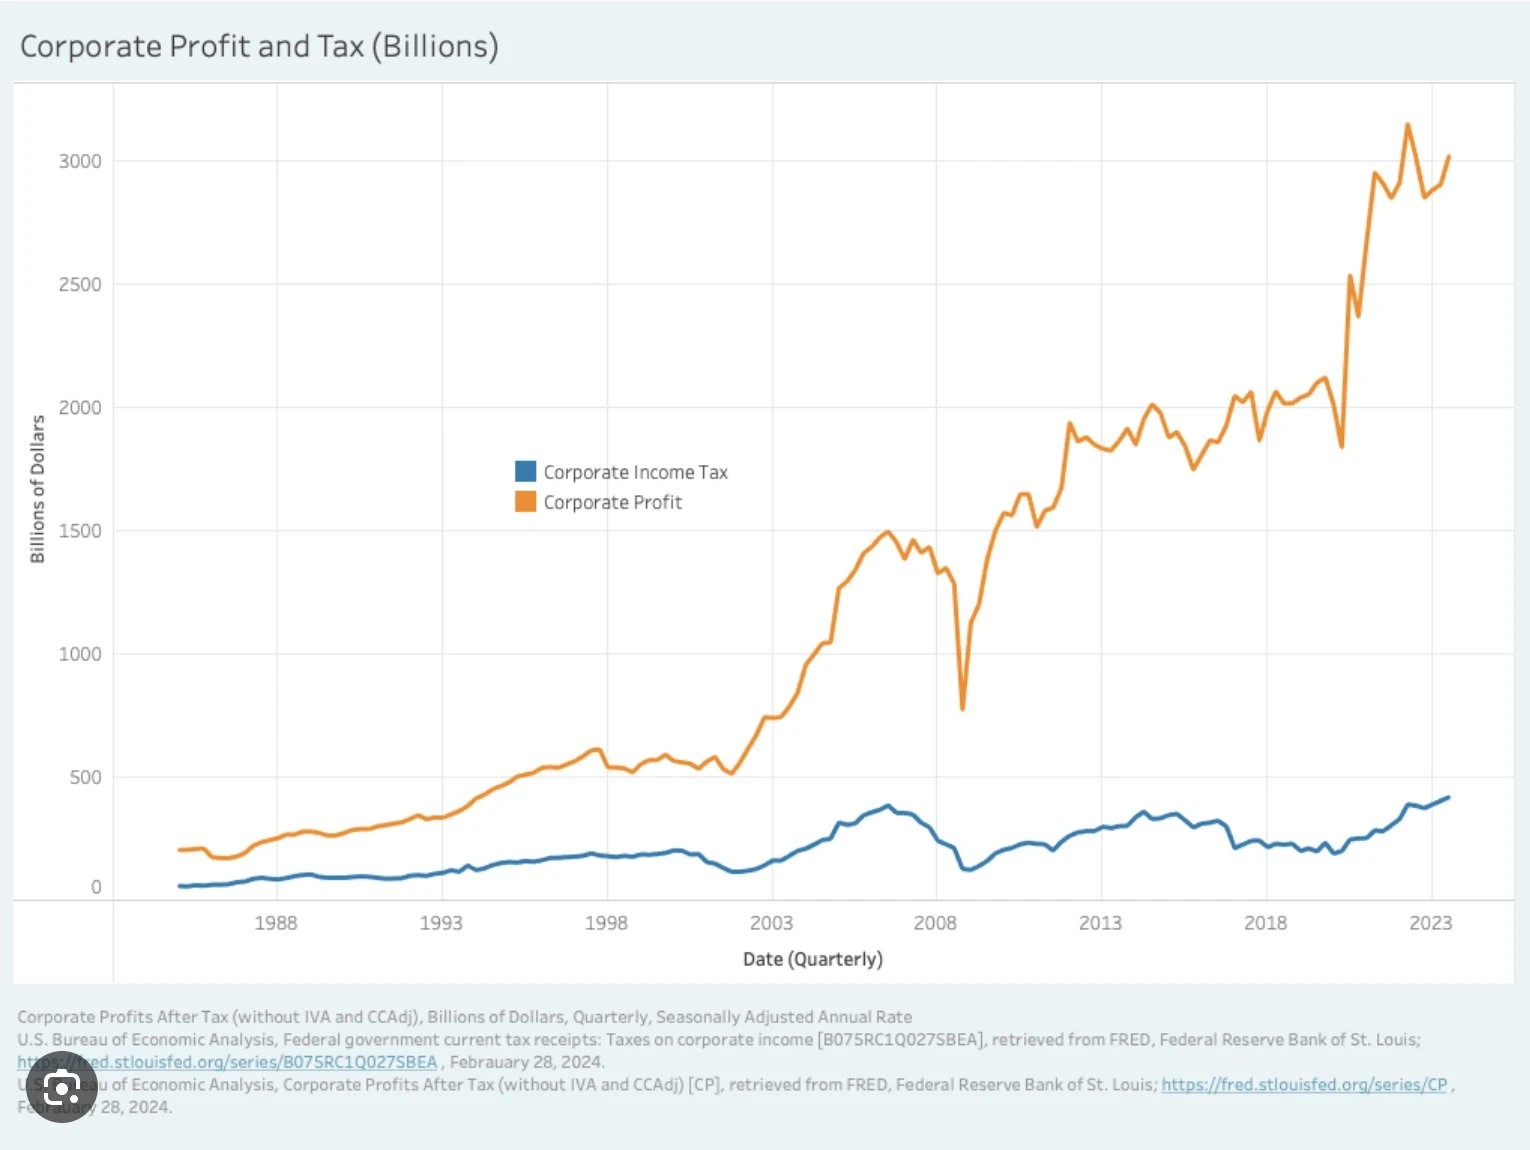Click the 2013 tick on the date axis
The image size is (1530, 1150).
click(x=1100, y=923)
